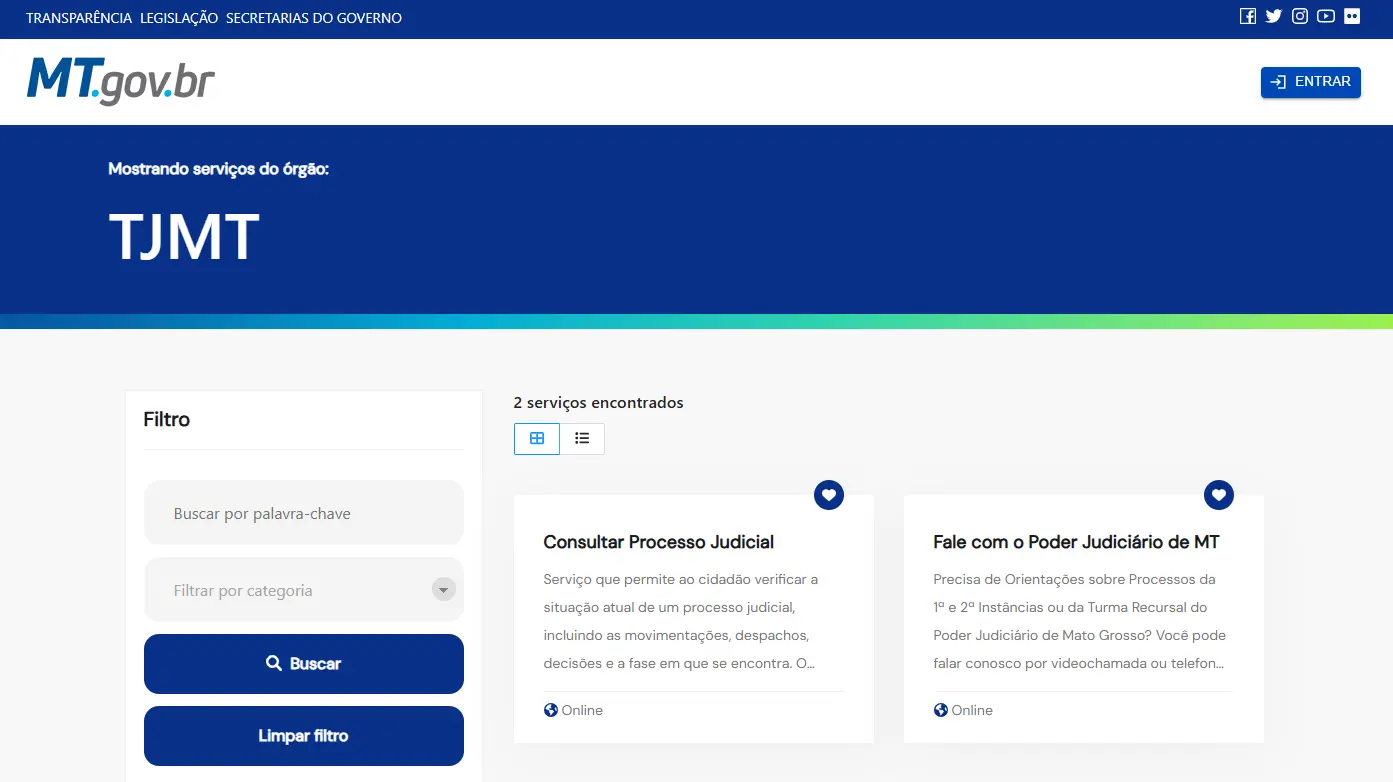
Task: Switch to list view layout
Action: point(582,438)
